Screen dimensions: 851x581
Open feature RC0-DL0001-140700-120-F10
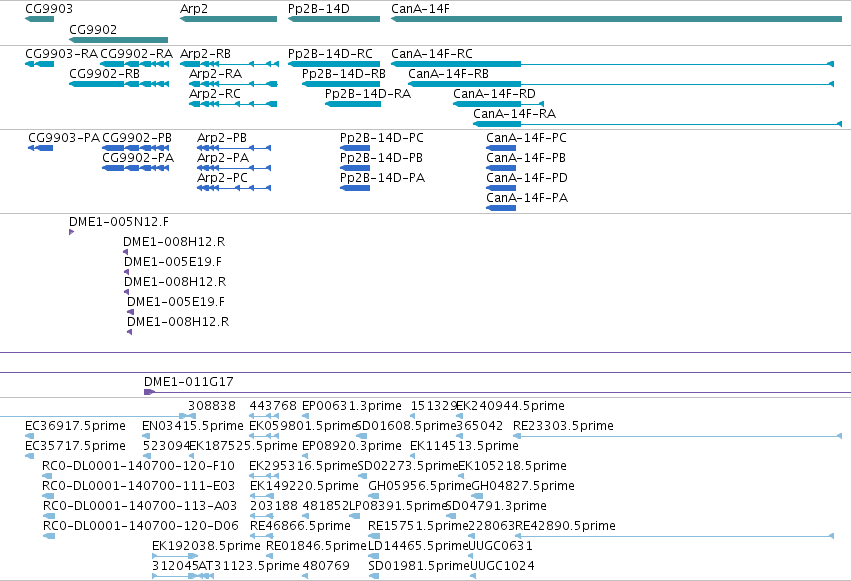(48, 476)
